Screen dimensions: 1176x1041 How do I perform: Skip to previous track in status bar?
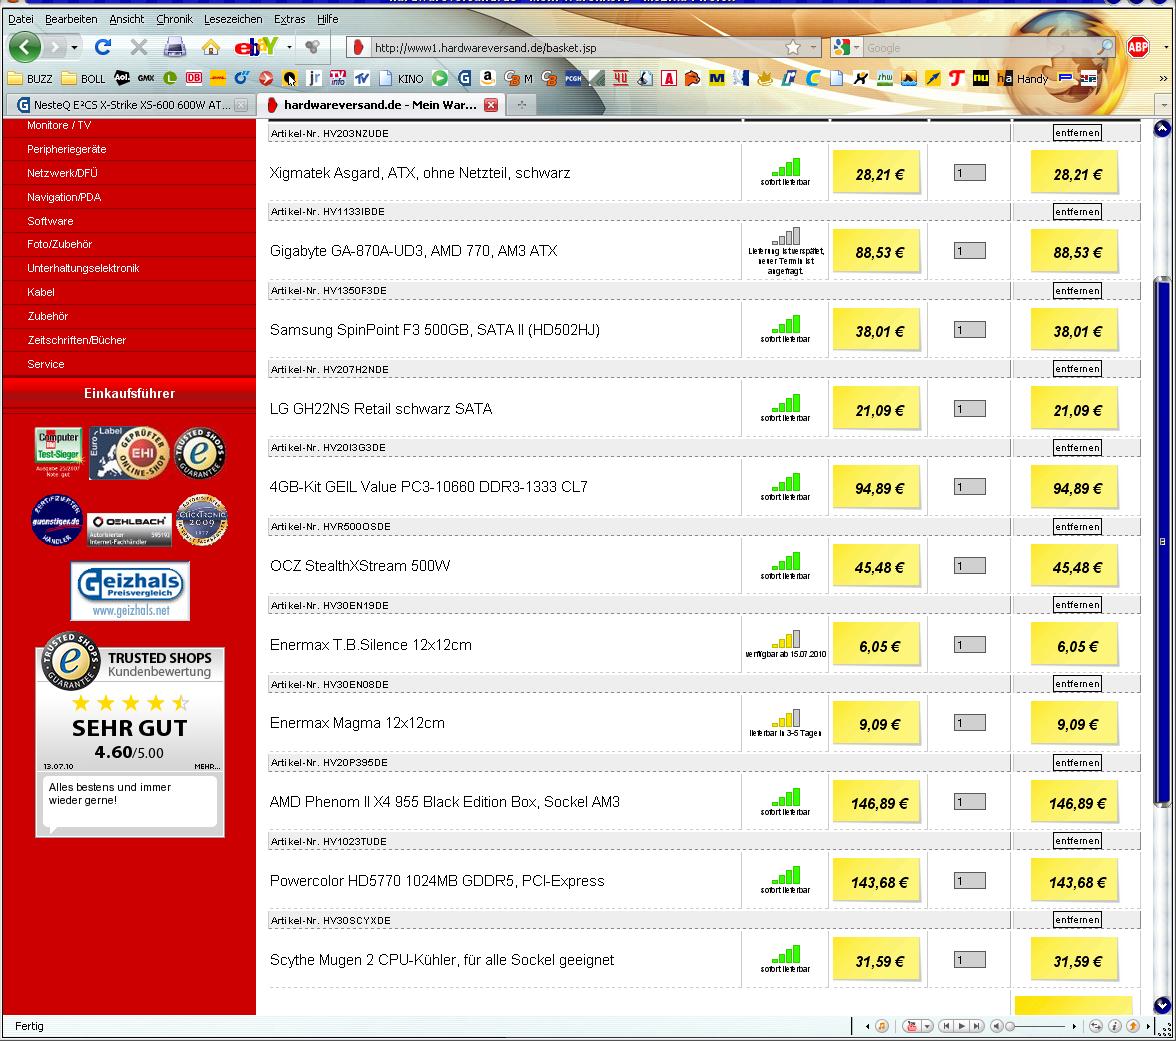pos(946,1026)
